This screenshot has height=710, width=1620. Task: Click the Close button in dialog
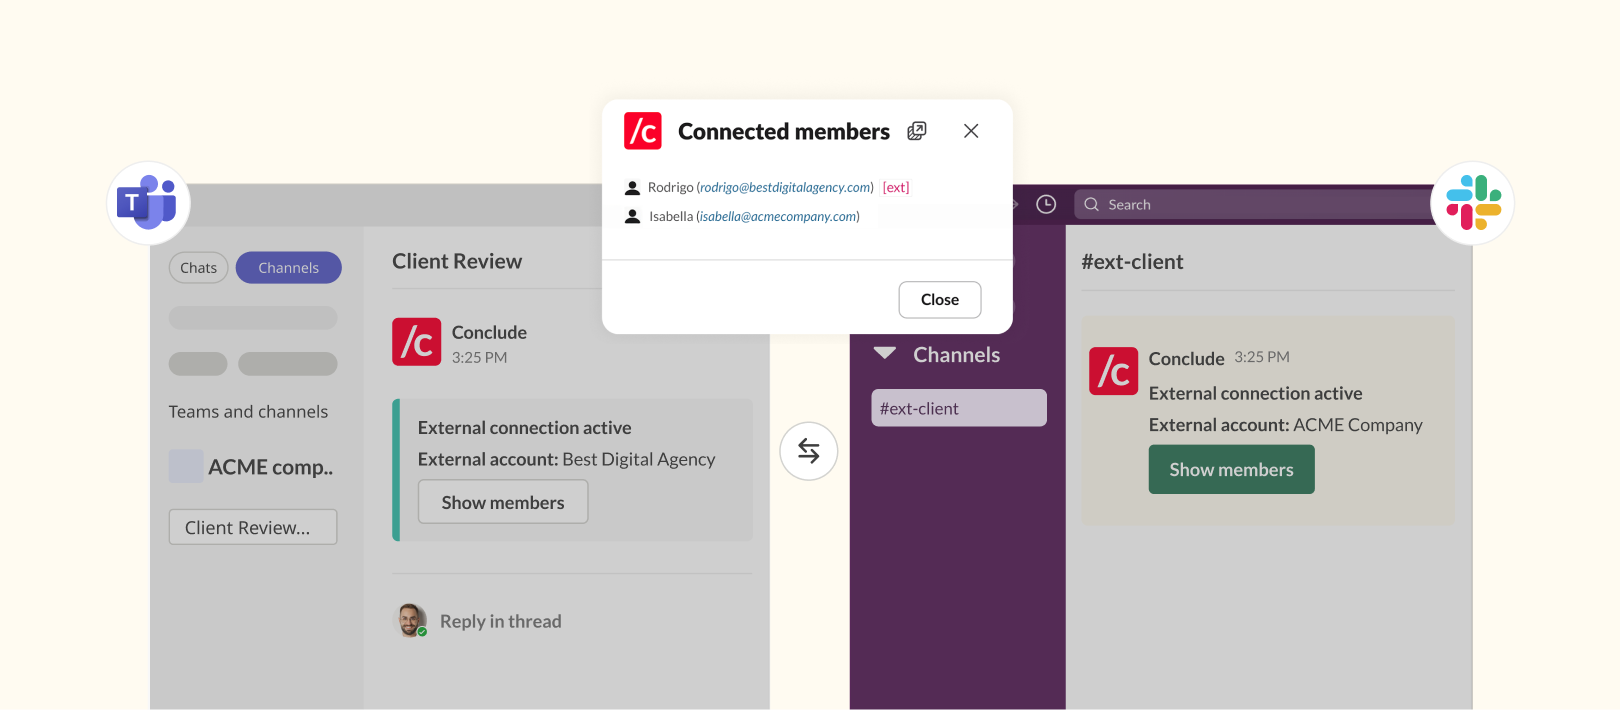(x=940, y=300)
